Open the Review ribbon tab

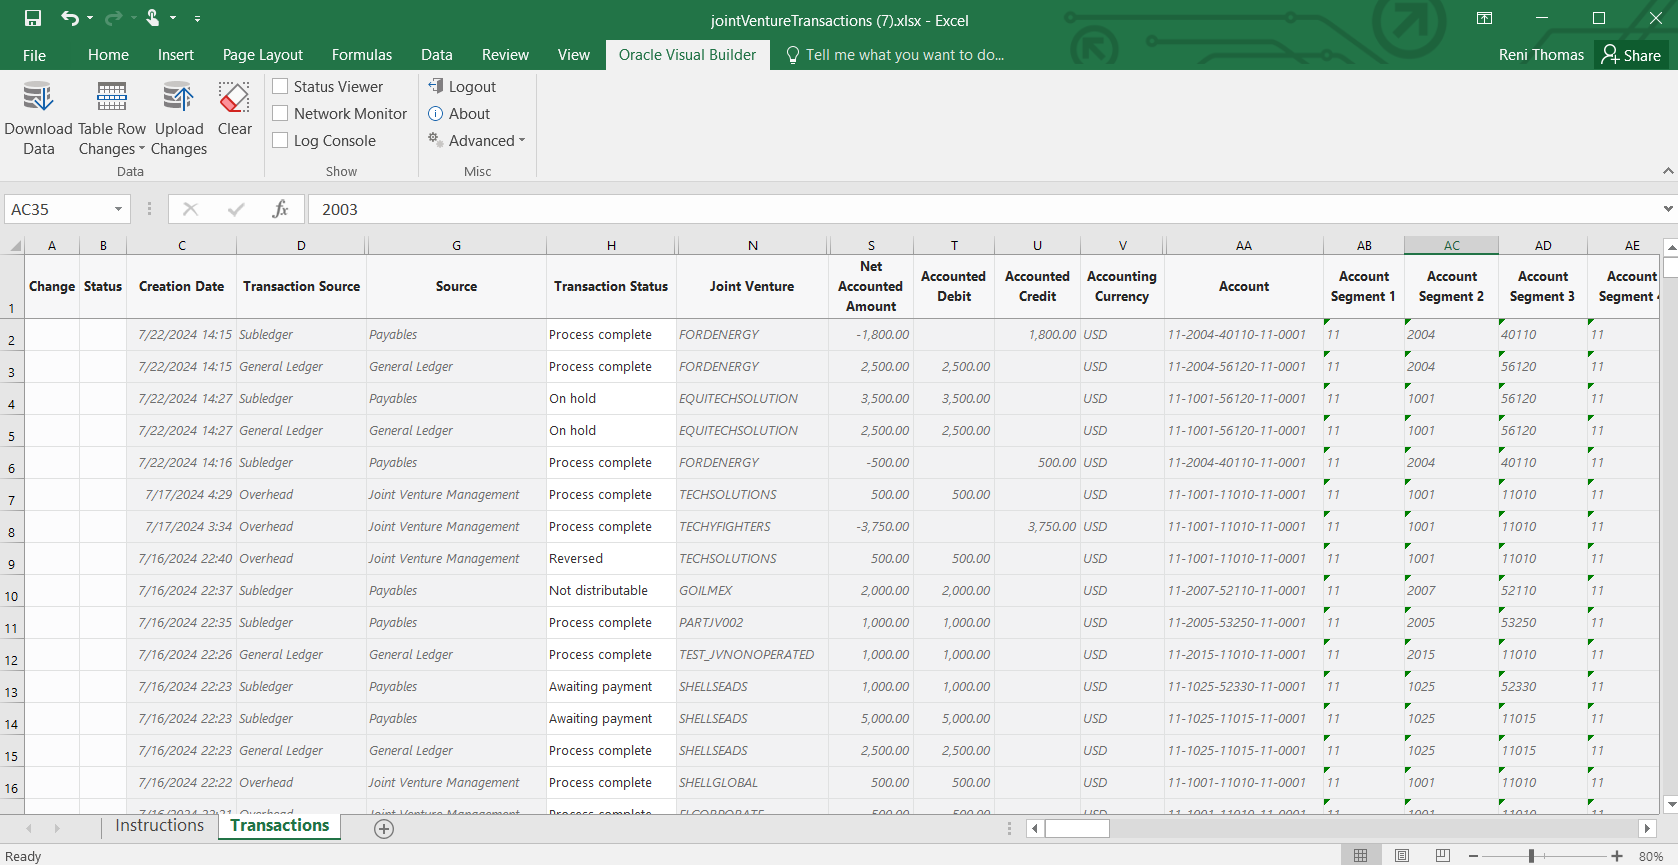coord(505,55)
